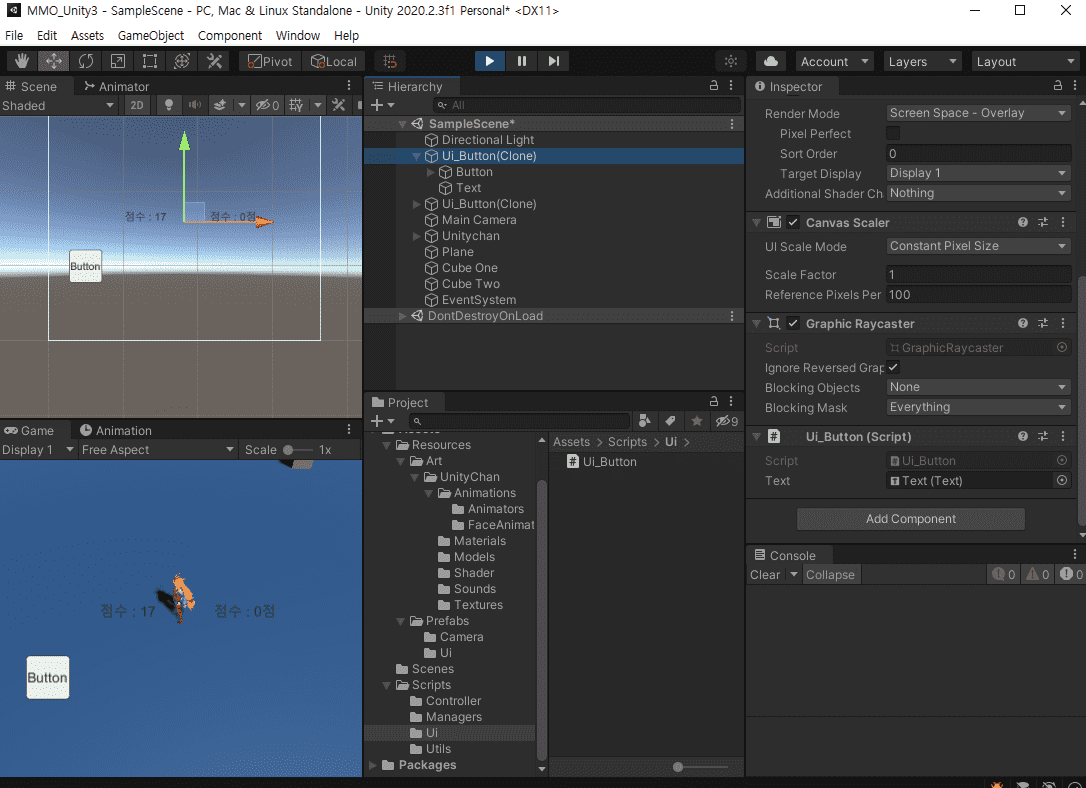Adjust the Project icon size slider

tap(700, 767)
